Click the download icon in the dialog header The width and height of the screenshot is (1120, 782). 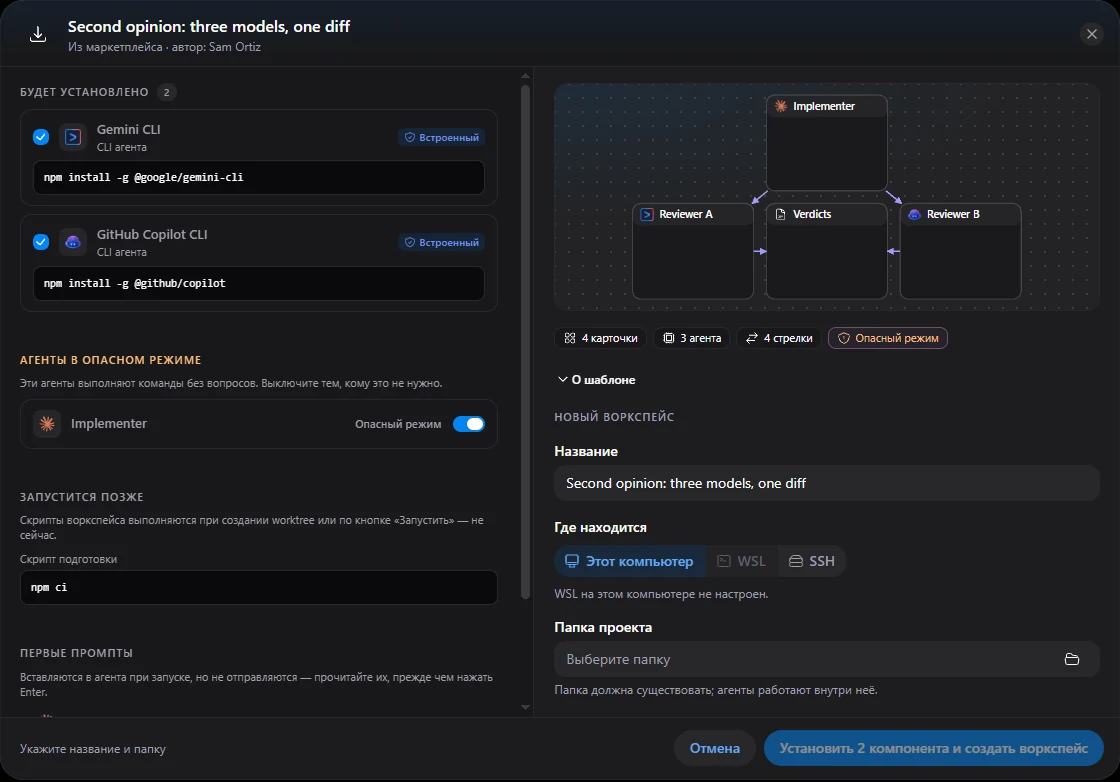coord(38,34)
